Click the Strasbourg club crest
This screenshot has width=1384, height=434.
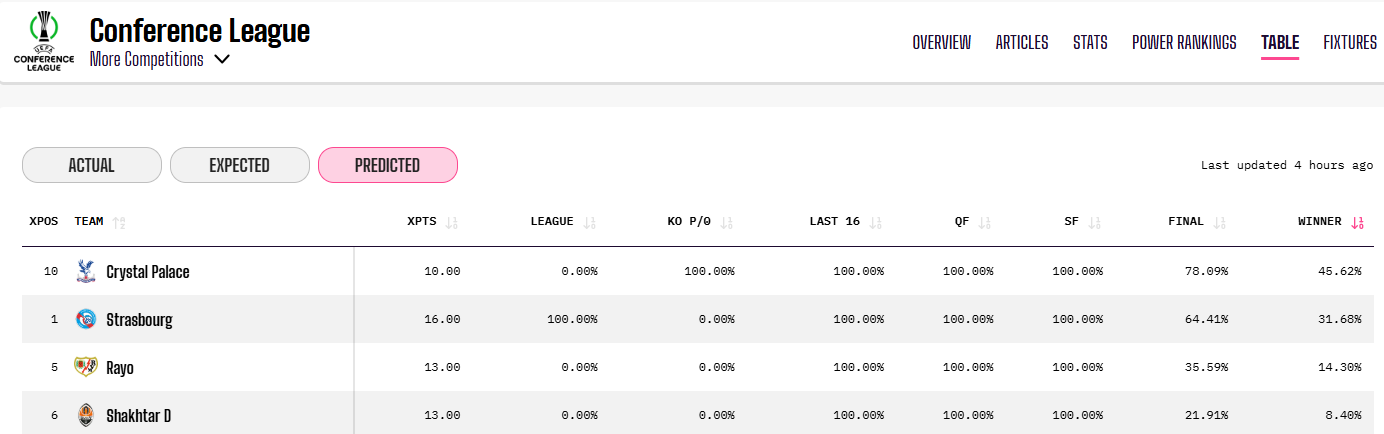click(85, 319)
